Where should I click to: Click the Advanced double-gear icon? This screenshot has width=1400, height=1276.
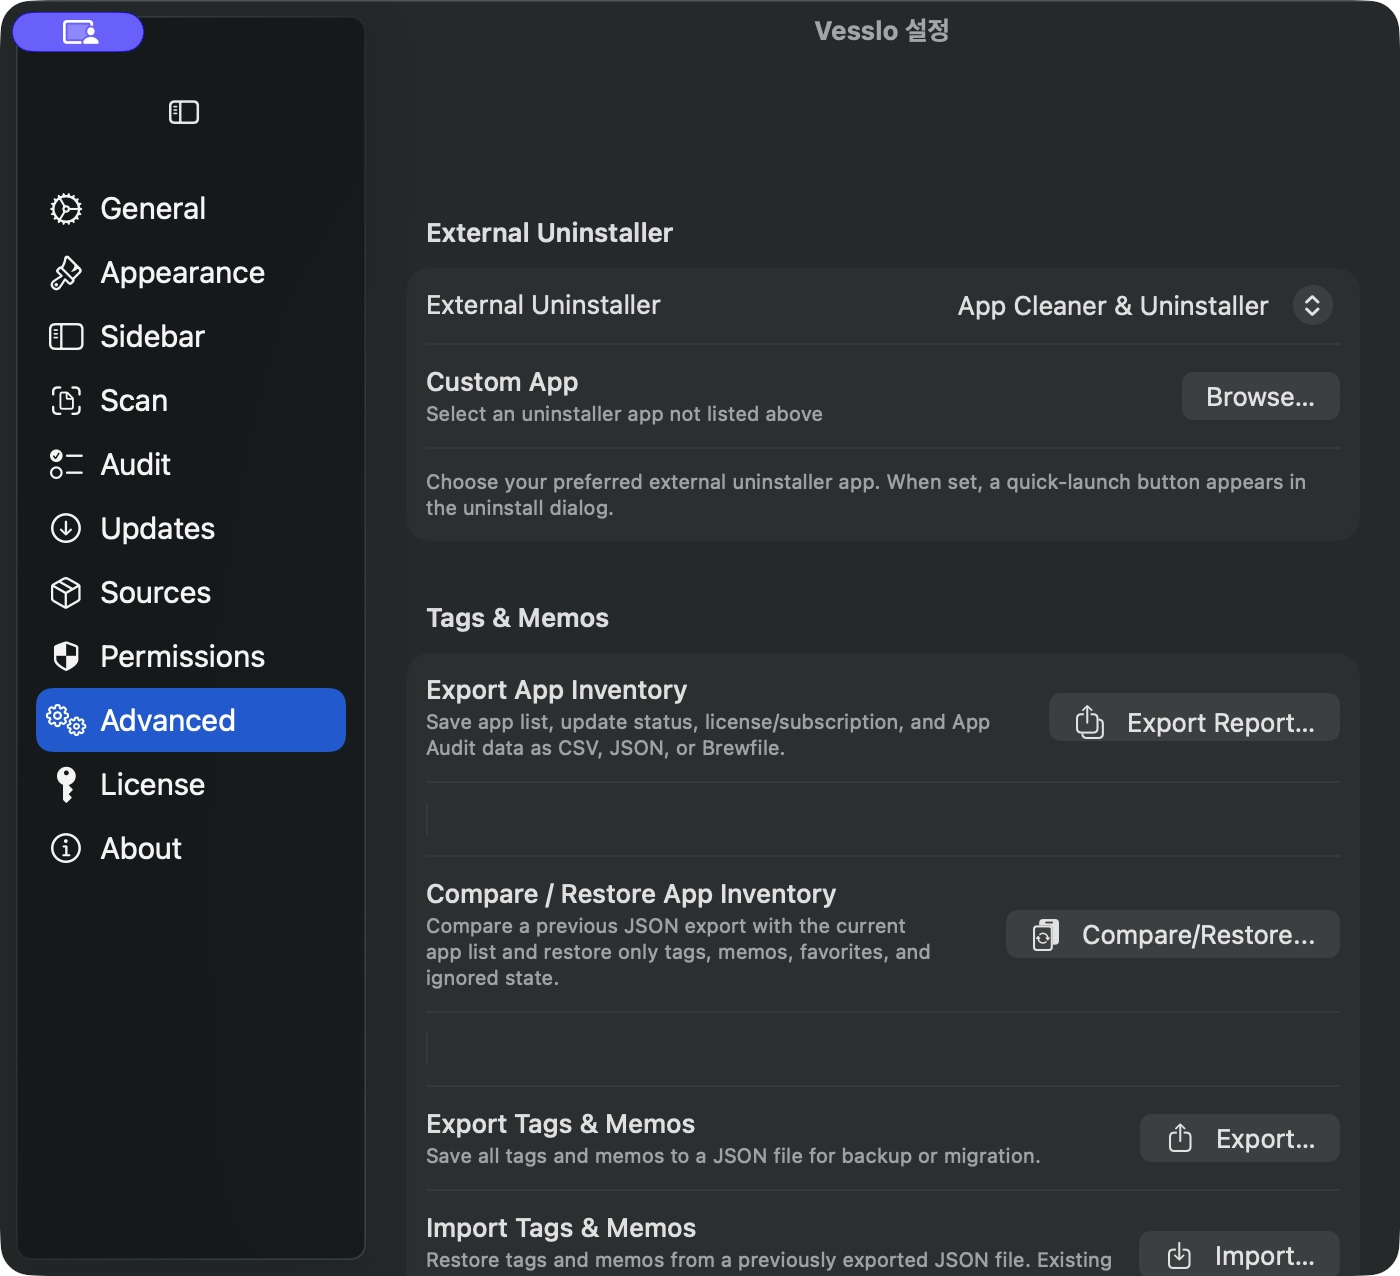click(x=66, y=721)
